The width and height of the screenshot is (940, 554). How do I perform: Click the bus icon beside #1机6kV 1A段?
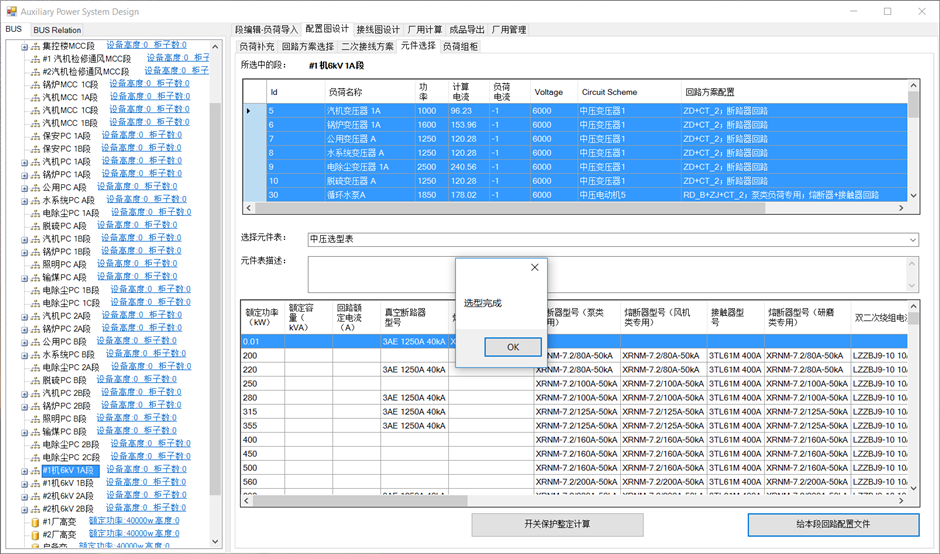[35, 470]
